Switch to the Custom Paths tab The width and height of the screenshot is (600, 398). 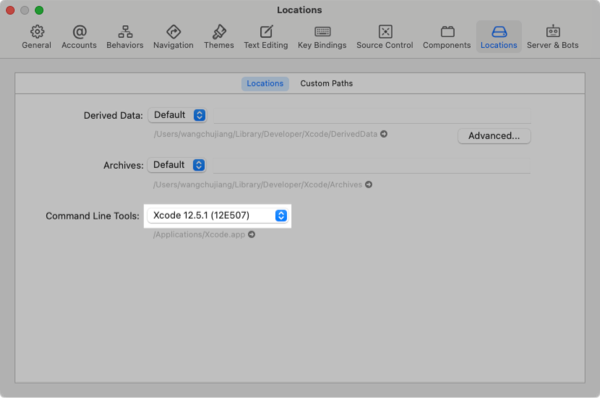coord(326,83)
